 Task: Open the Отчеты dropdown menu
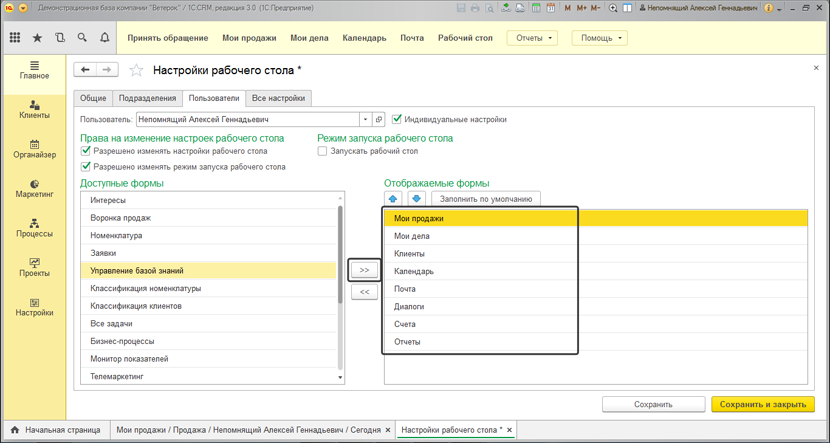click(533, 38)
